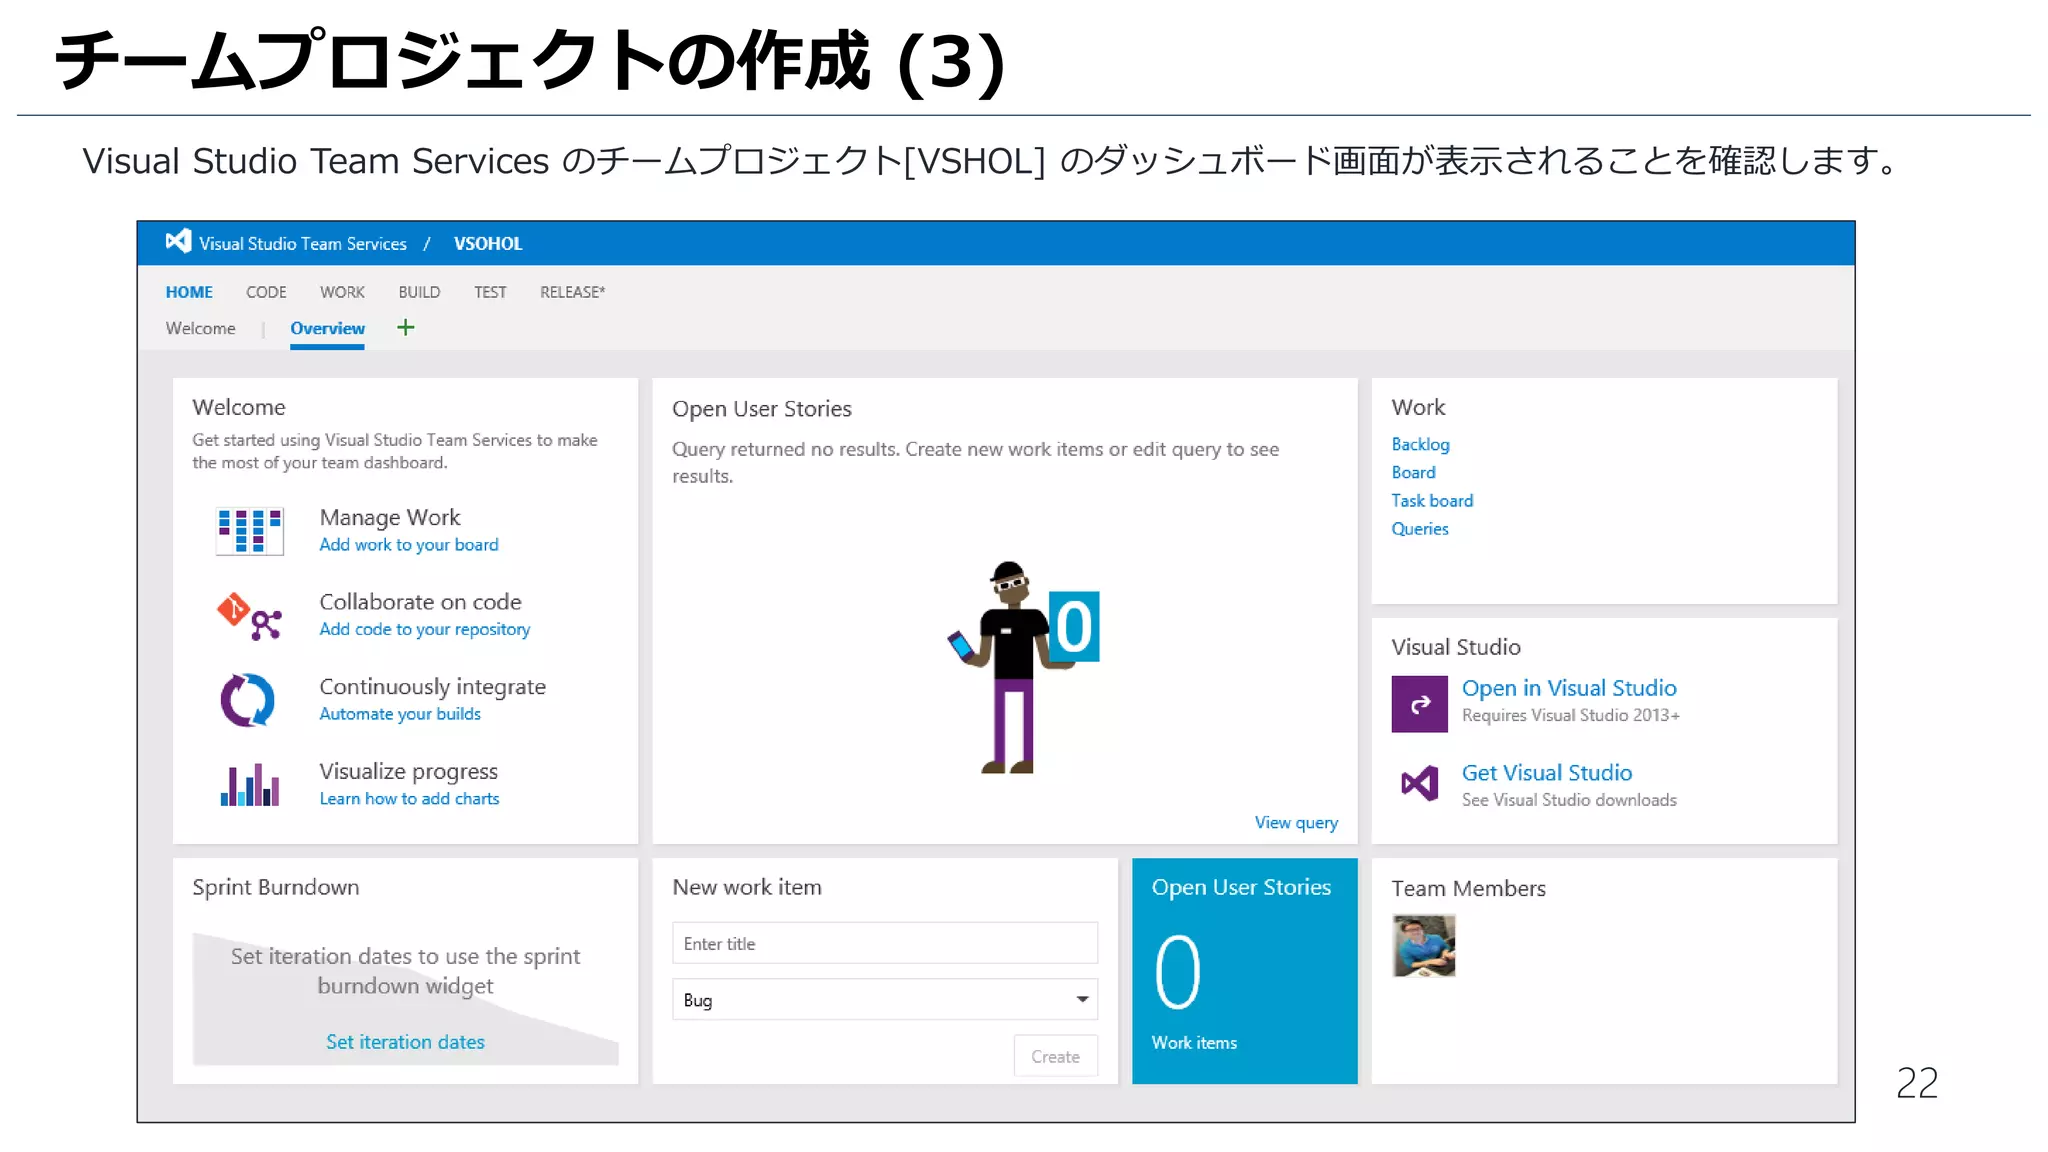This screenshot has width=2048, height=1152.
Task: Click the Continuously integrate heading
Action: click(432, 687)
